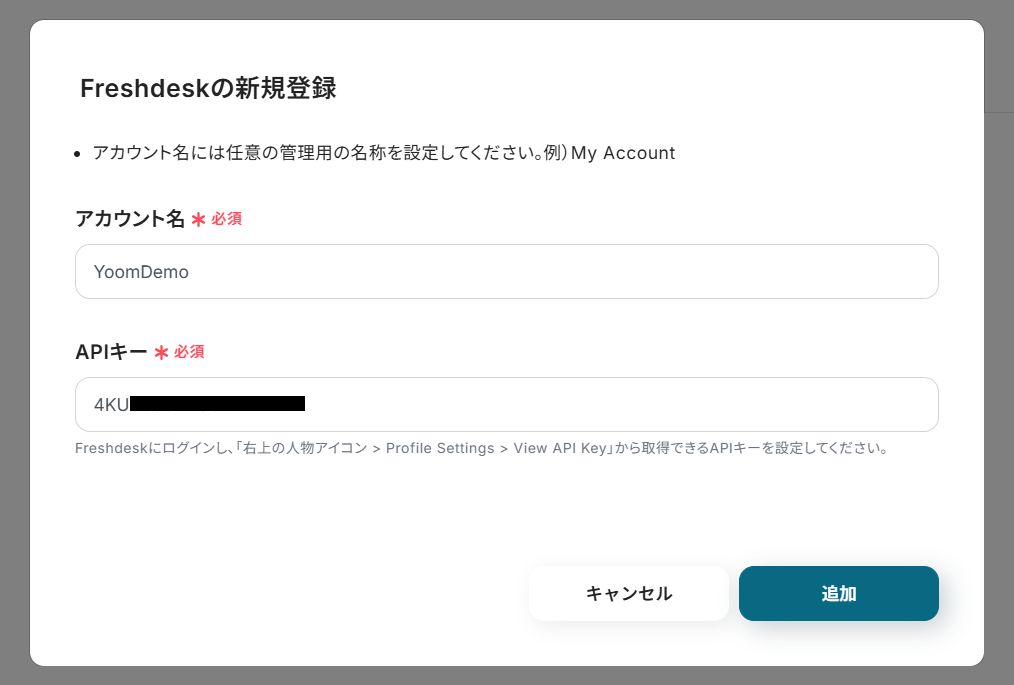Click the 必須 badge next to アカウント名
1014x685 pixels.
point(226,219)
